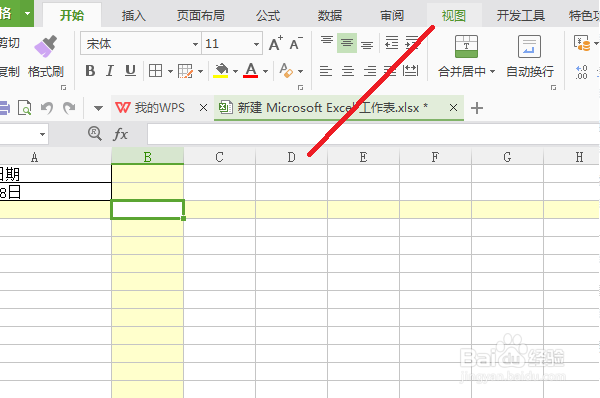Select column E header
Image resolution: width=600 pixels, height=398 pixels.
coord(363,157)
